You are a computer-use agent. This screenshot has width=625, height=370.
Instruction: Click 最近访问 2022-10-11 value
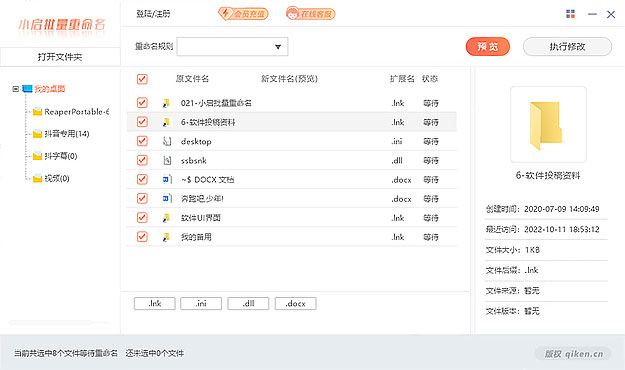point(562,229)
